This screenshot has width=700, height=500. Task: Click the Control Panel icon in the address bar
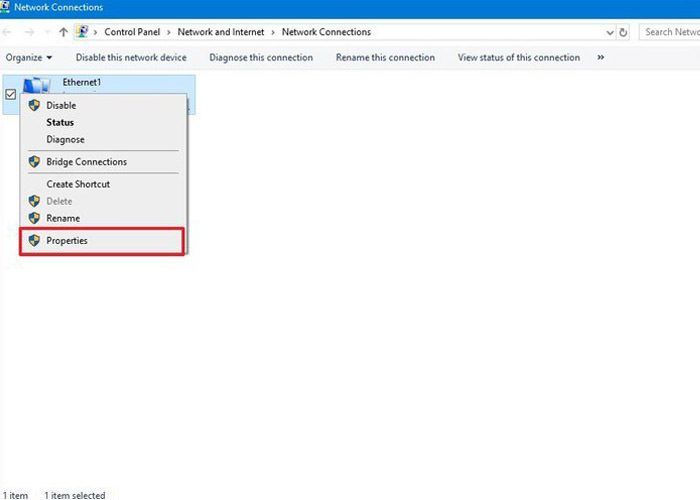[x=82, y=32]
